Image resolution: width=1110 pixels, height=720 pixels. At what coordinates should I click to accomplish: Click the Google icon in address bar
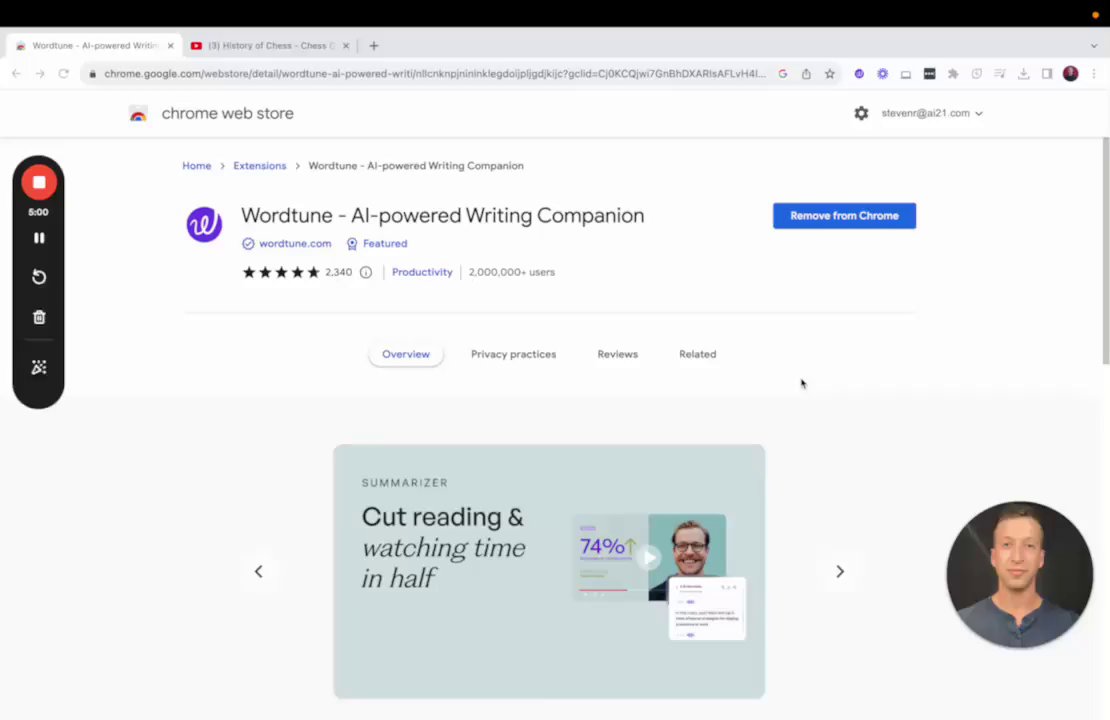coord(782,74)
